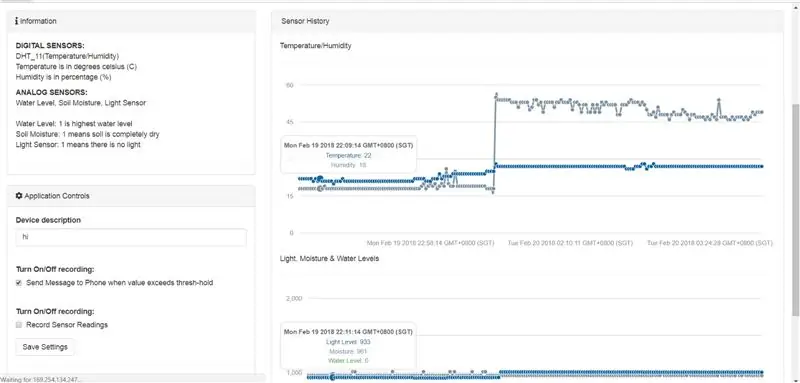Select the highlighted temperature point at 22:09:14
Screen dimensions: 800x383
click(x=320, y=178)
